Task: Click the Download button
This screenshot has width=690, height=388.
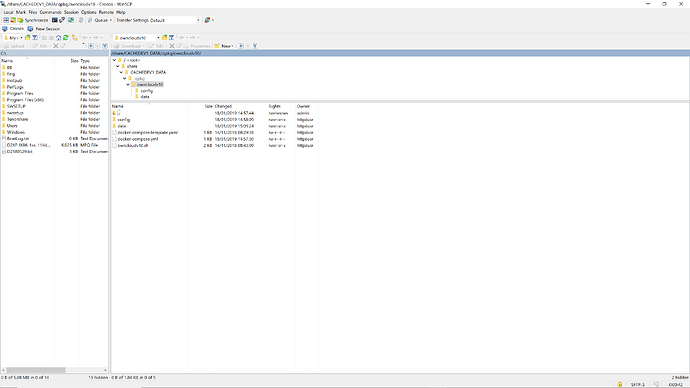Action: 129,46
